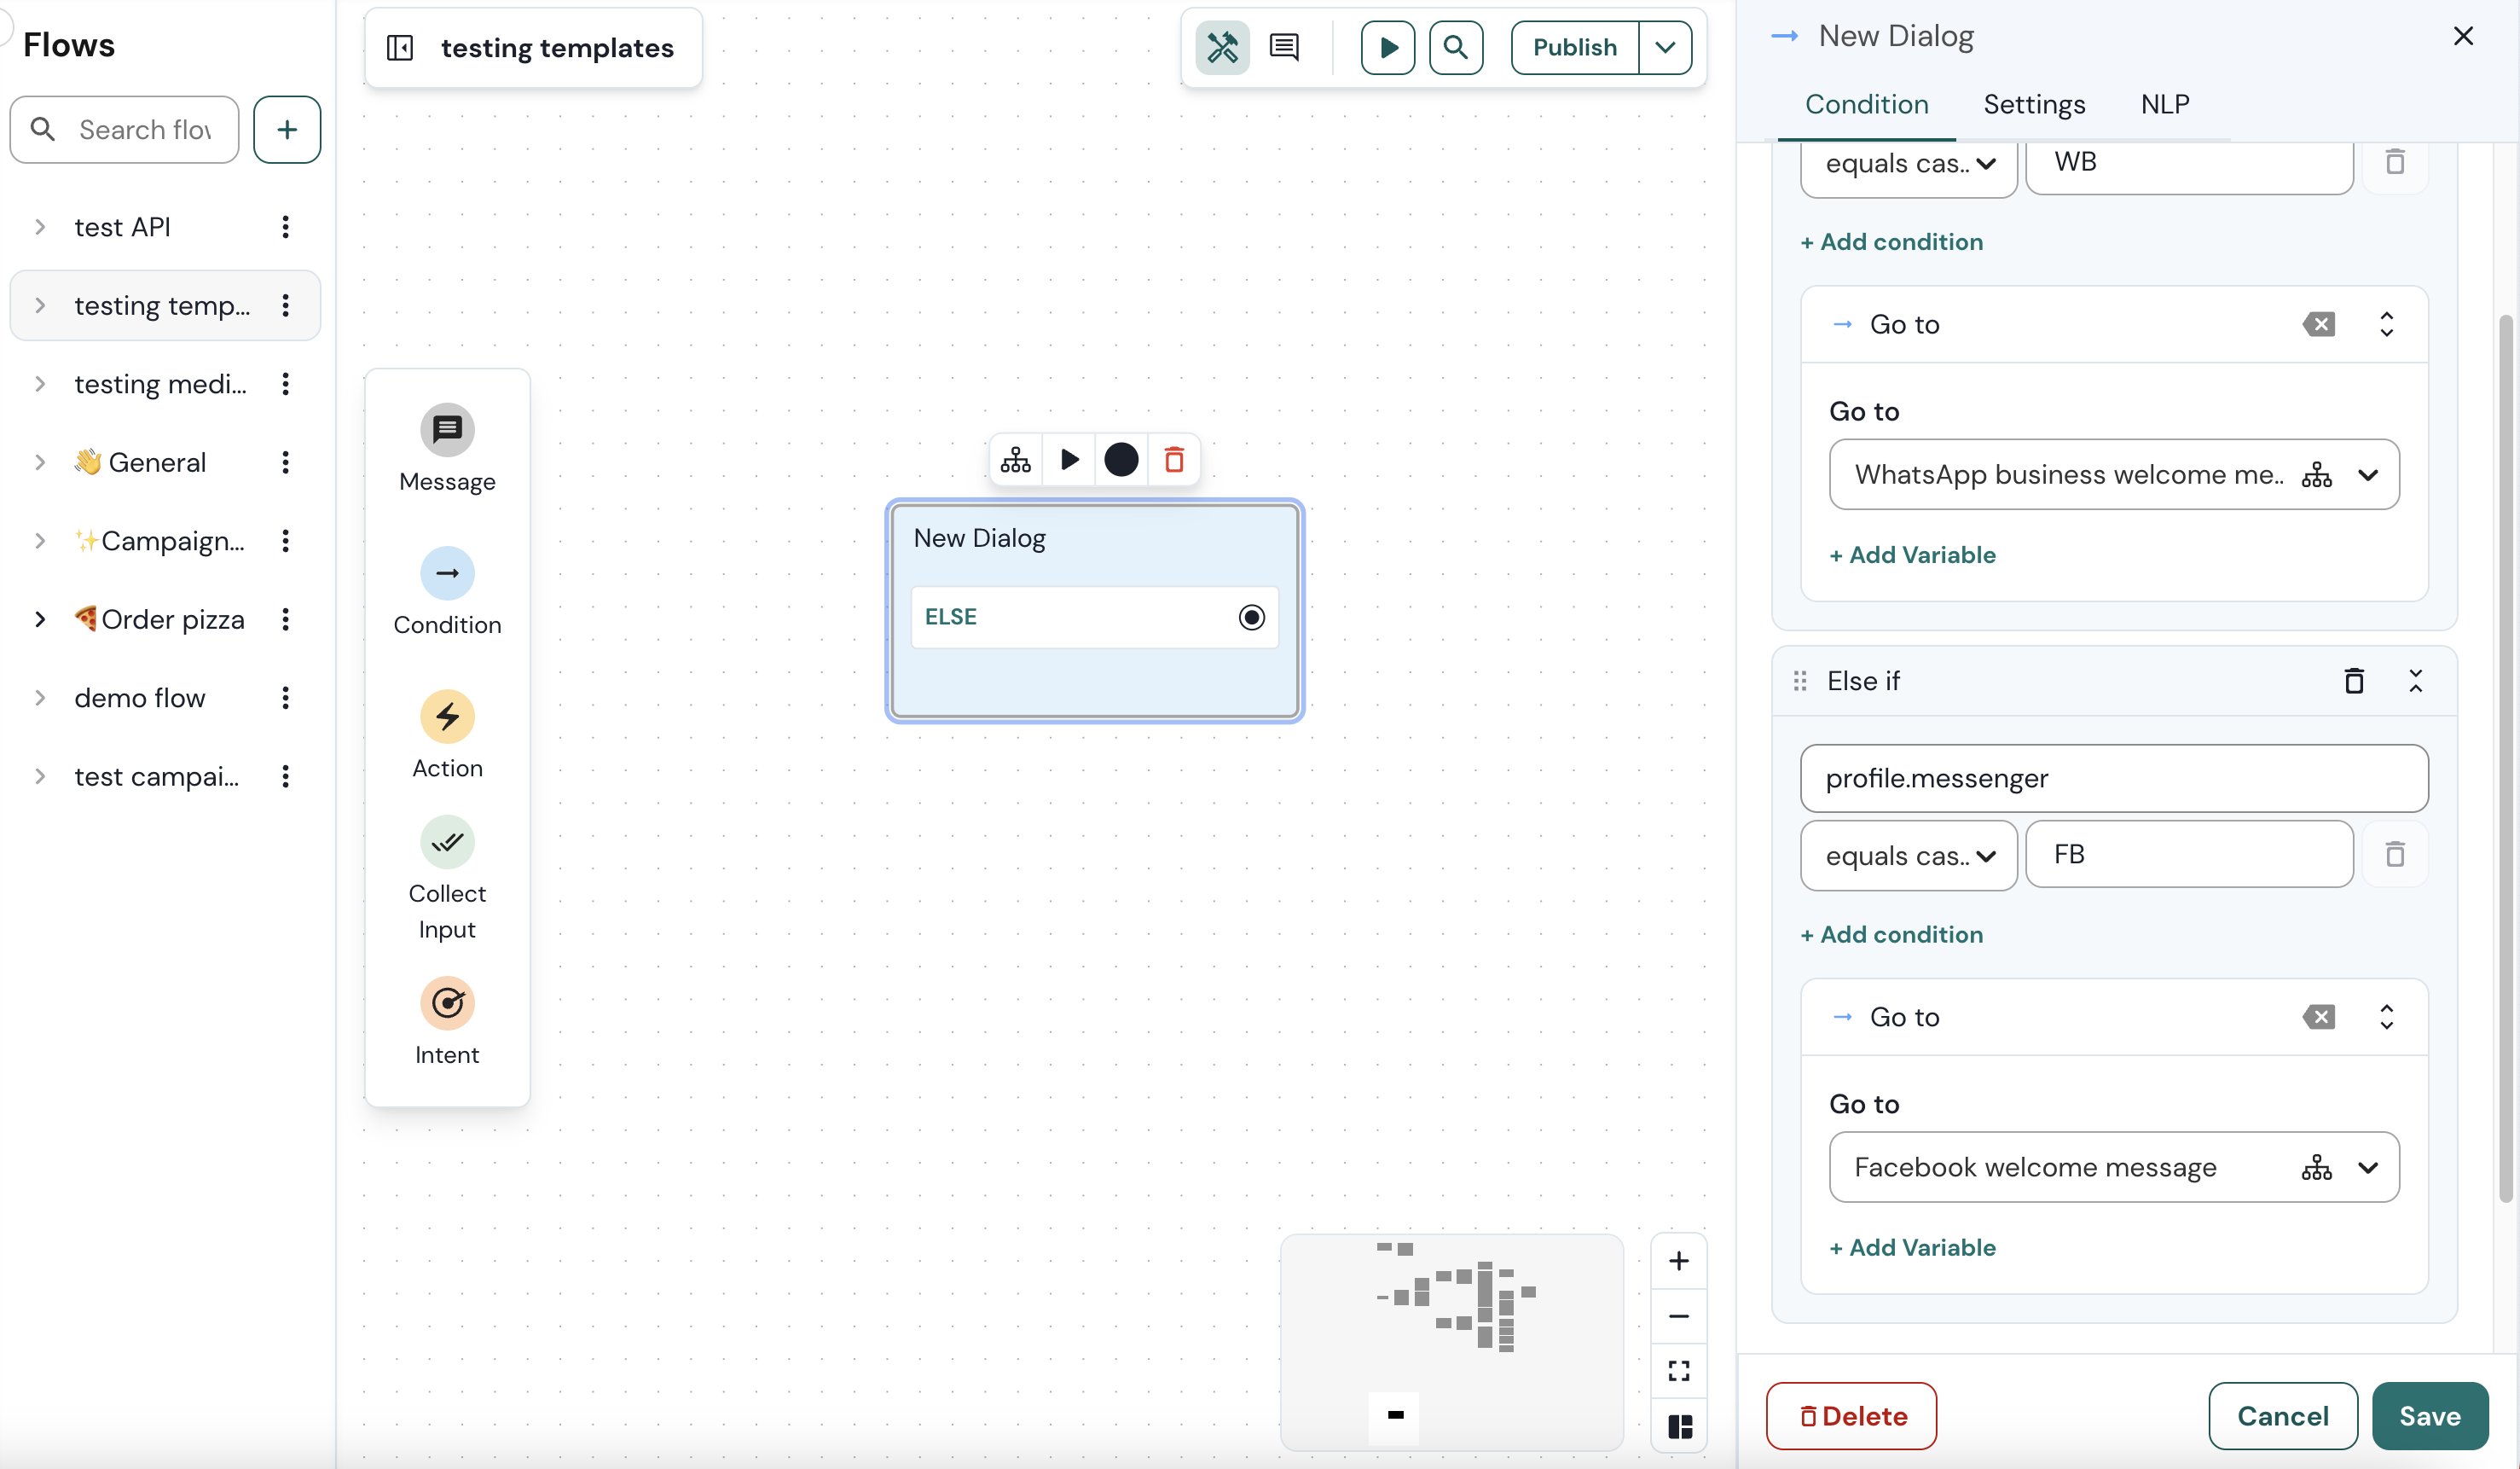The height and width of the screenshot is (1469, 2520).
Task: Click the Save button
Action: (2430, 1416)
